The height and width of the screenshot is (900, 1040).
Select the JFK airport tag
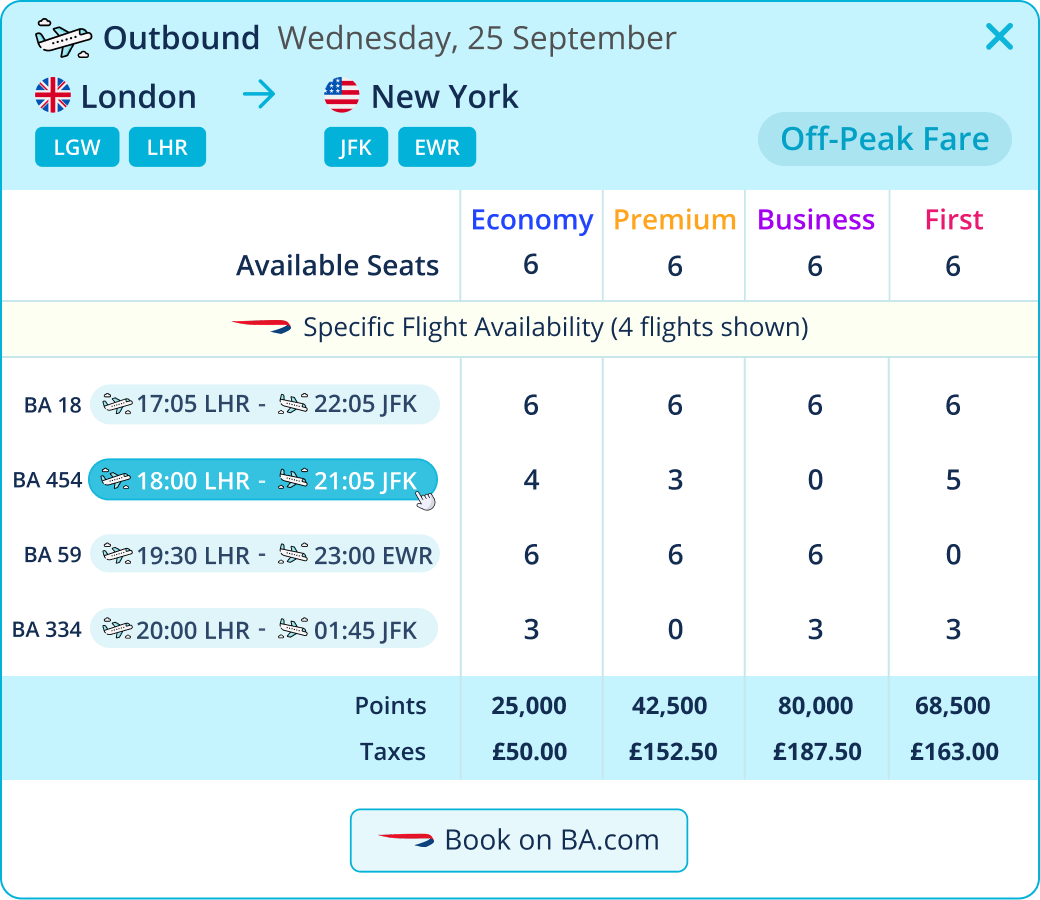356,148
